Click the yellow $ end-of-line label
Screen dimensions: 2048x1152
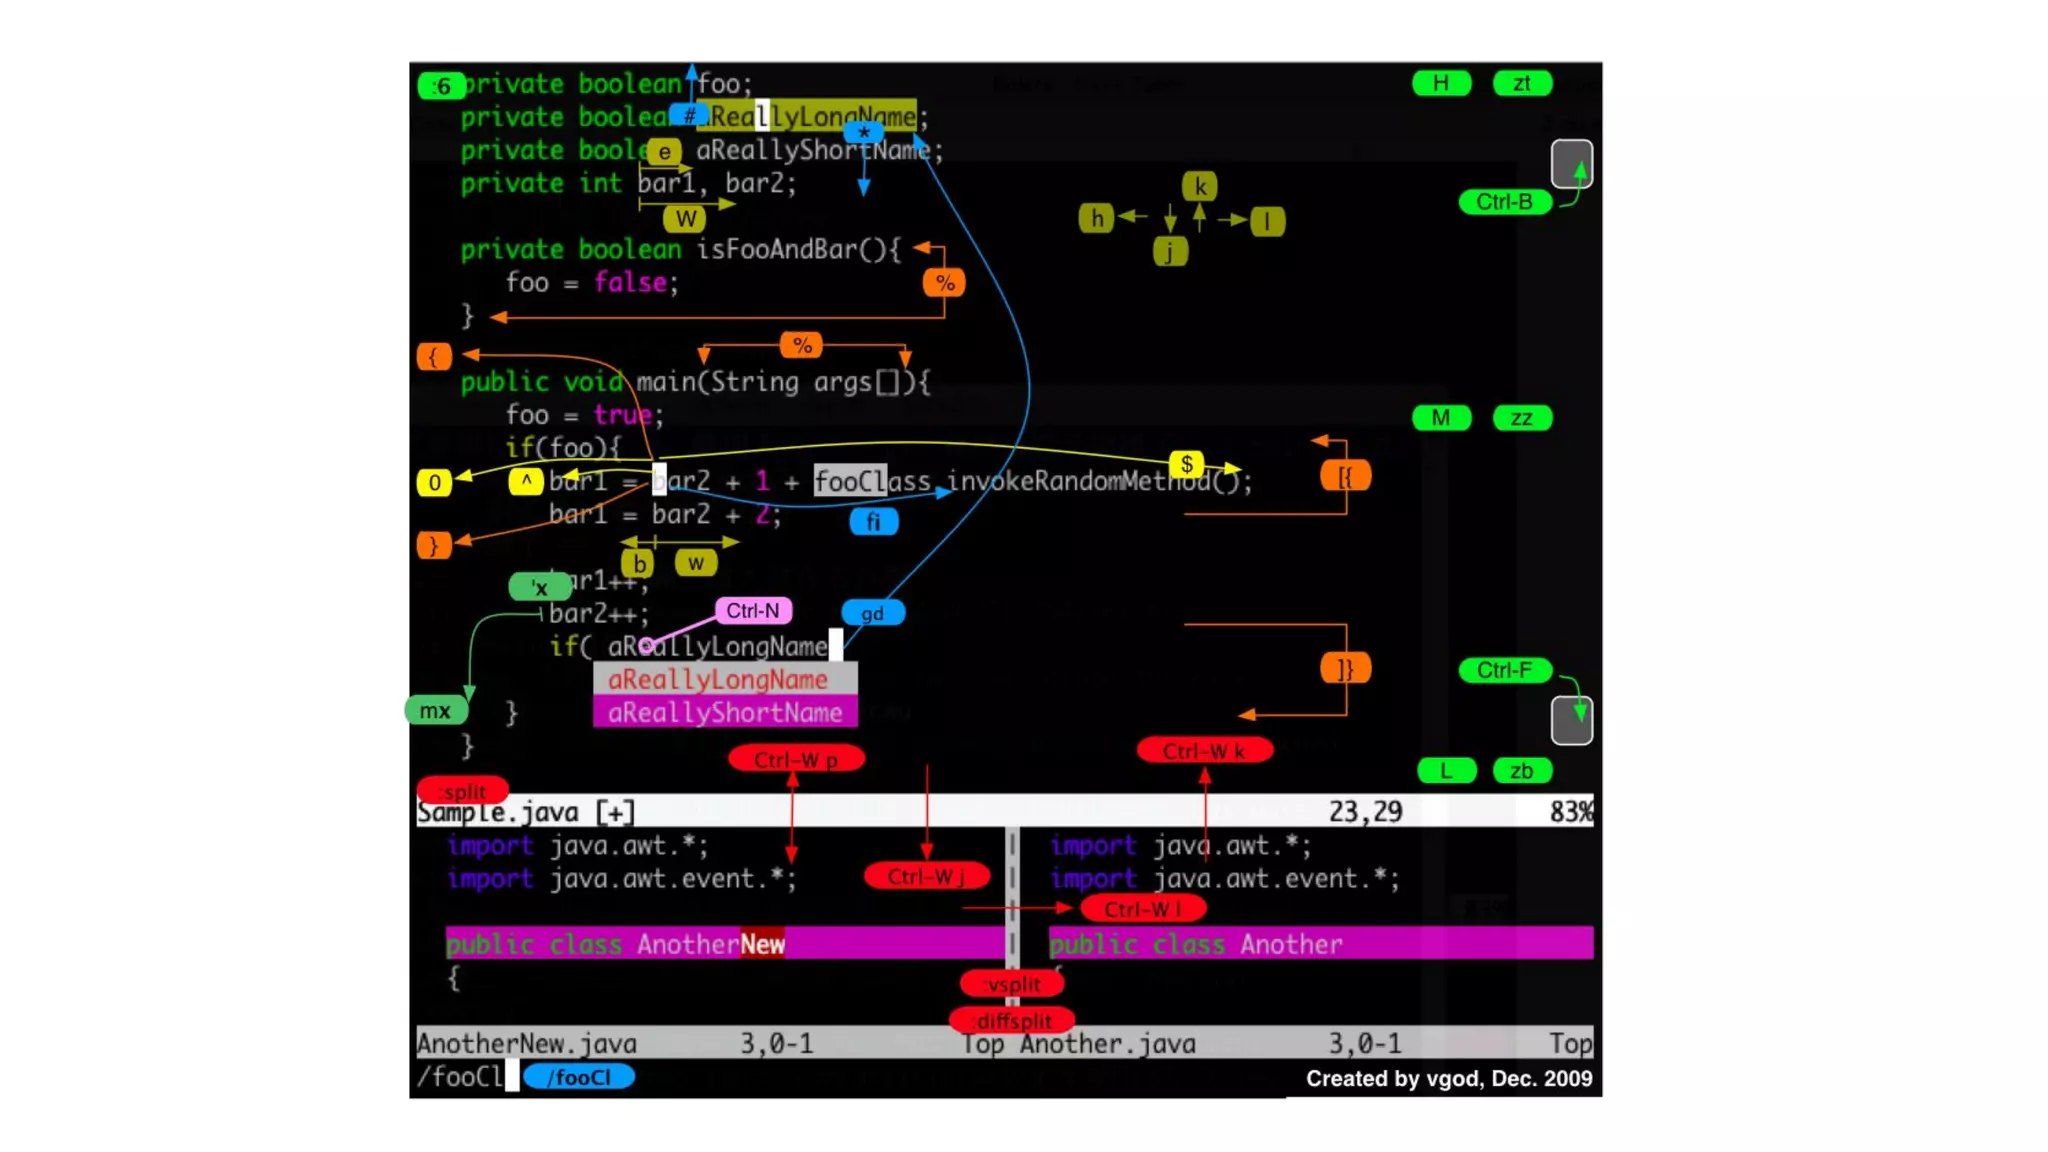tap(1186, 464)
